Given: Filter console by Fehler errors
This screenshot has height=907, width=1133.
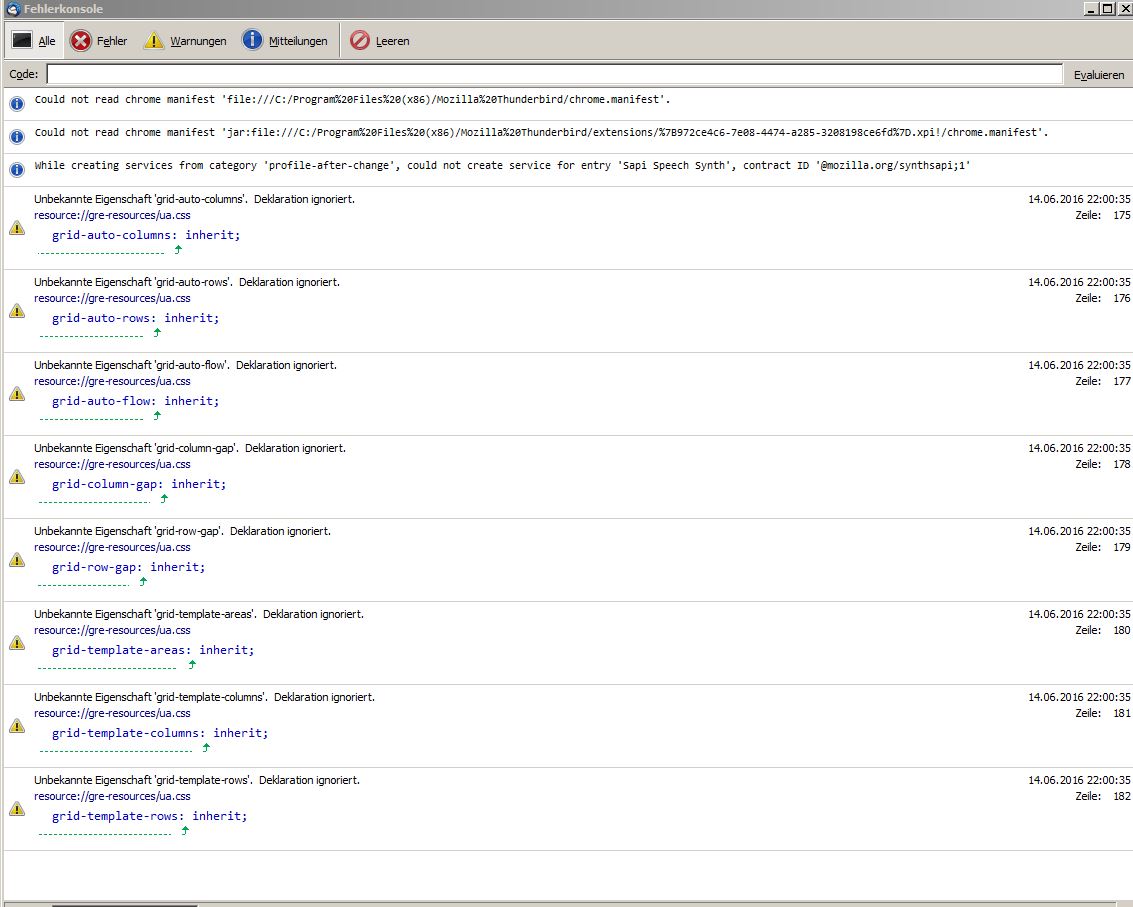Looking at the screenshot, I should click(99, 41).
